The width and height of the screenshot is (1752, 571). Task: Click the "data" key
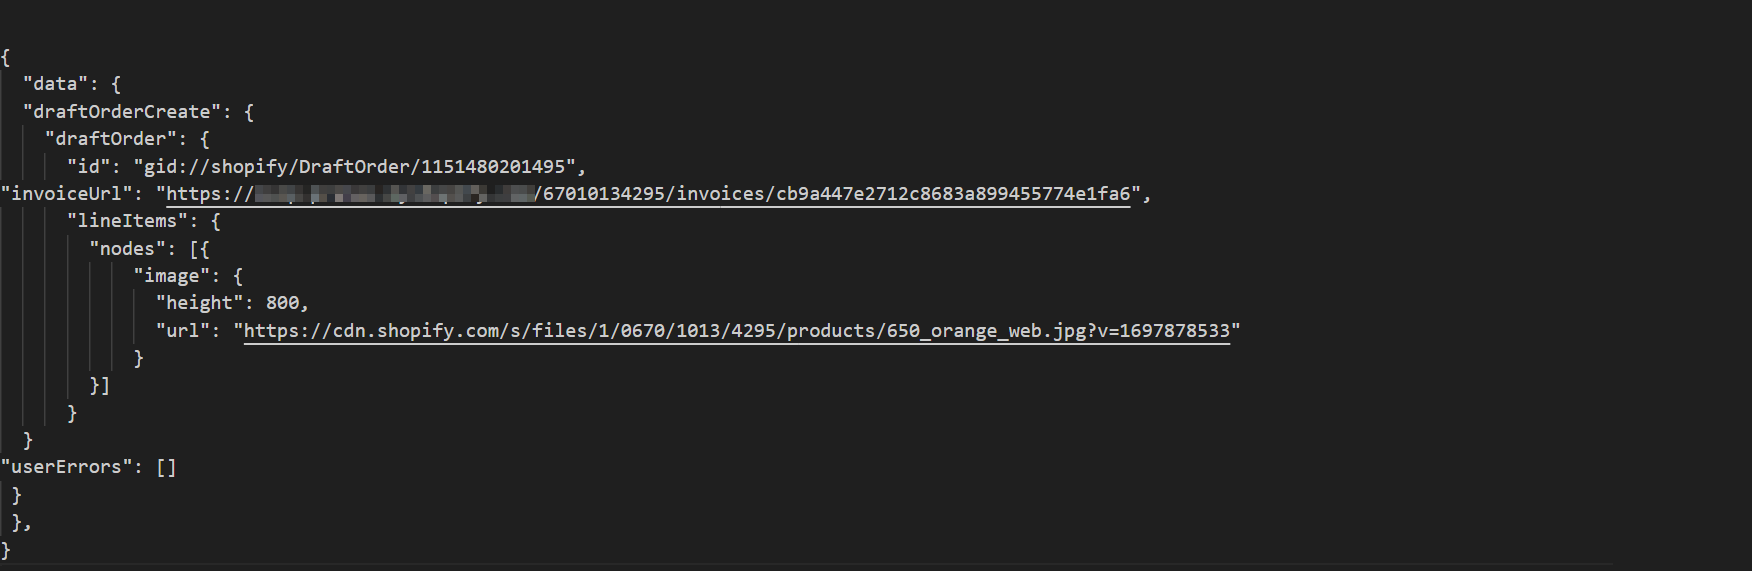tap(56, 84)
